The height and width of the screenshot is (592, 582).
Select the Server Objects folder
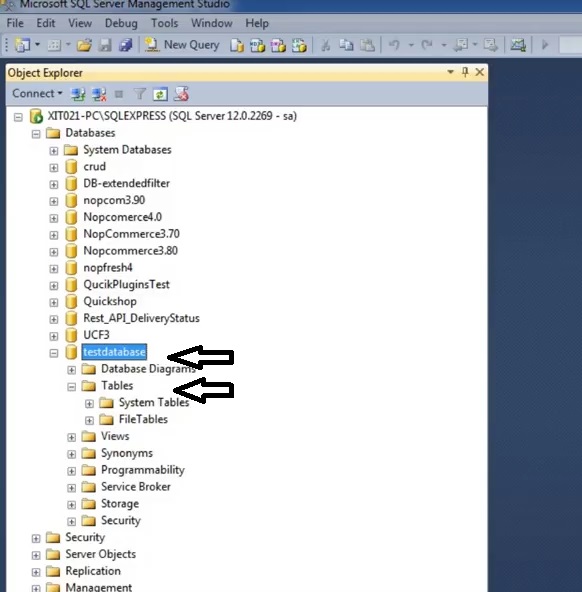(100, 554)
